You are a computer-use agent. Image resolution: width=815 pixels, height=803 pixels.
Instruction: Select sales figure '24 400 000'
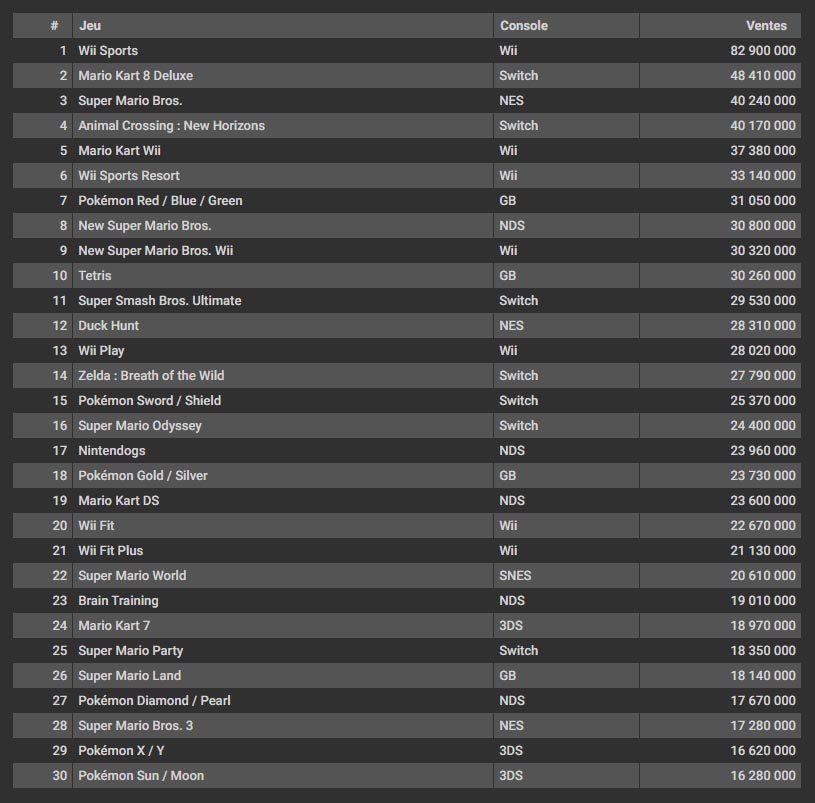pyautogui.click(x=763, y=426)
